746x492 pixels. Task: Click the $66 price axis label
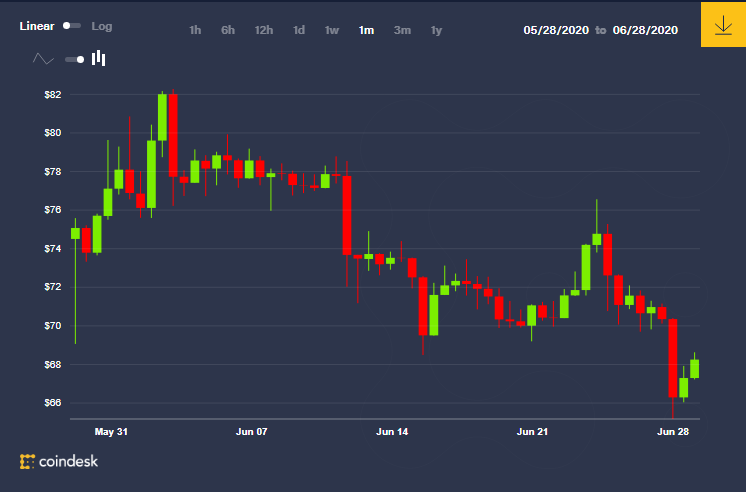tap(53, 403)
